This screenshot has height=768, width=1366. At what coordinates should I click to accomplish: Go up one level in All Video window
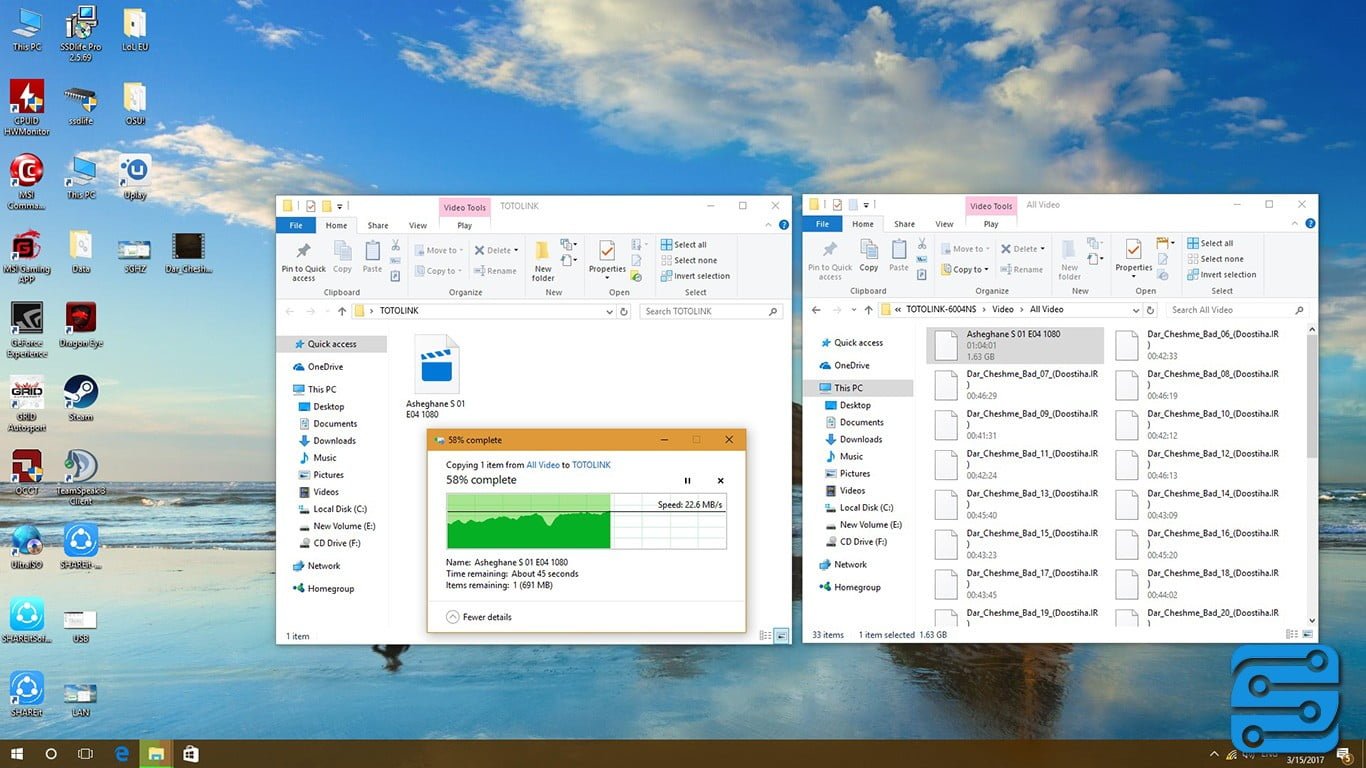pos(868,310)
